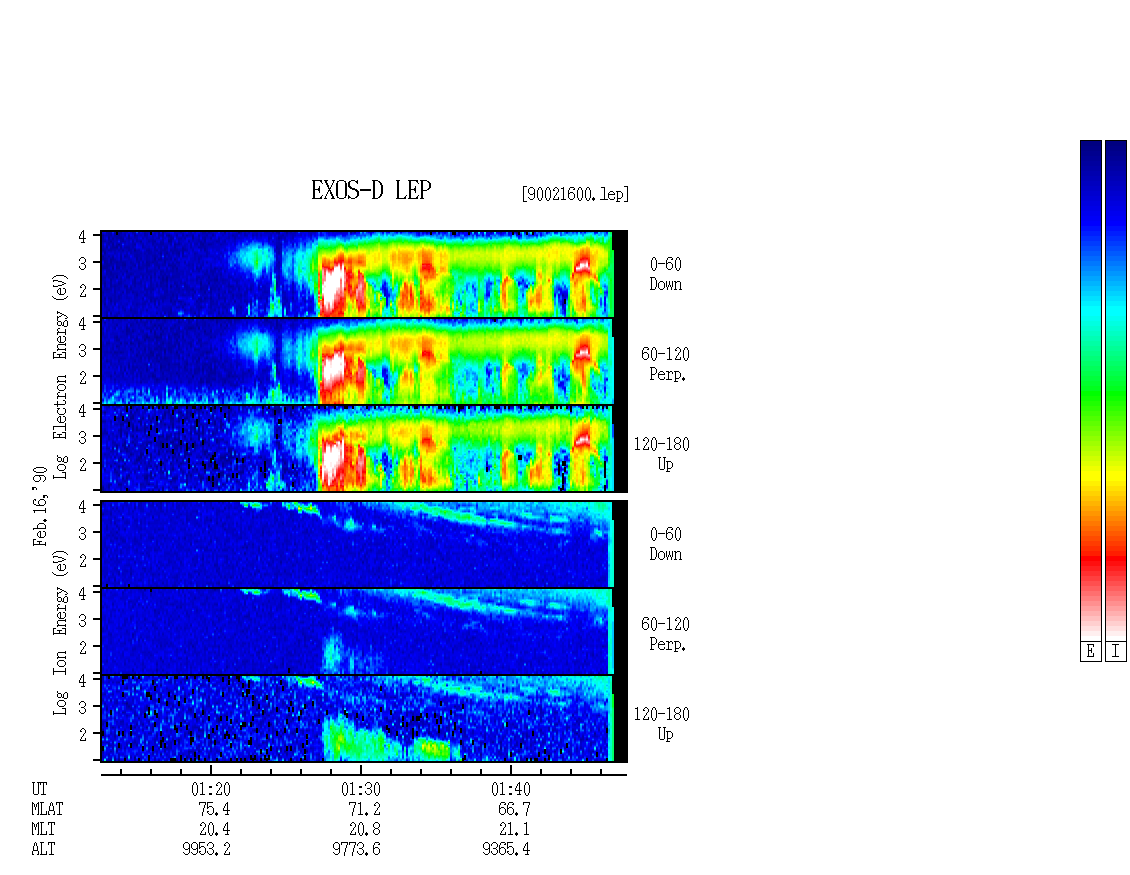This screenshot has width=1130, height=875.
Task: Click the ALT row label
Action: (43, 849)
